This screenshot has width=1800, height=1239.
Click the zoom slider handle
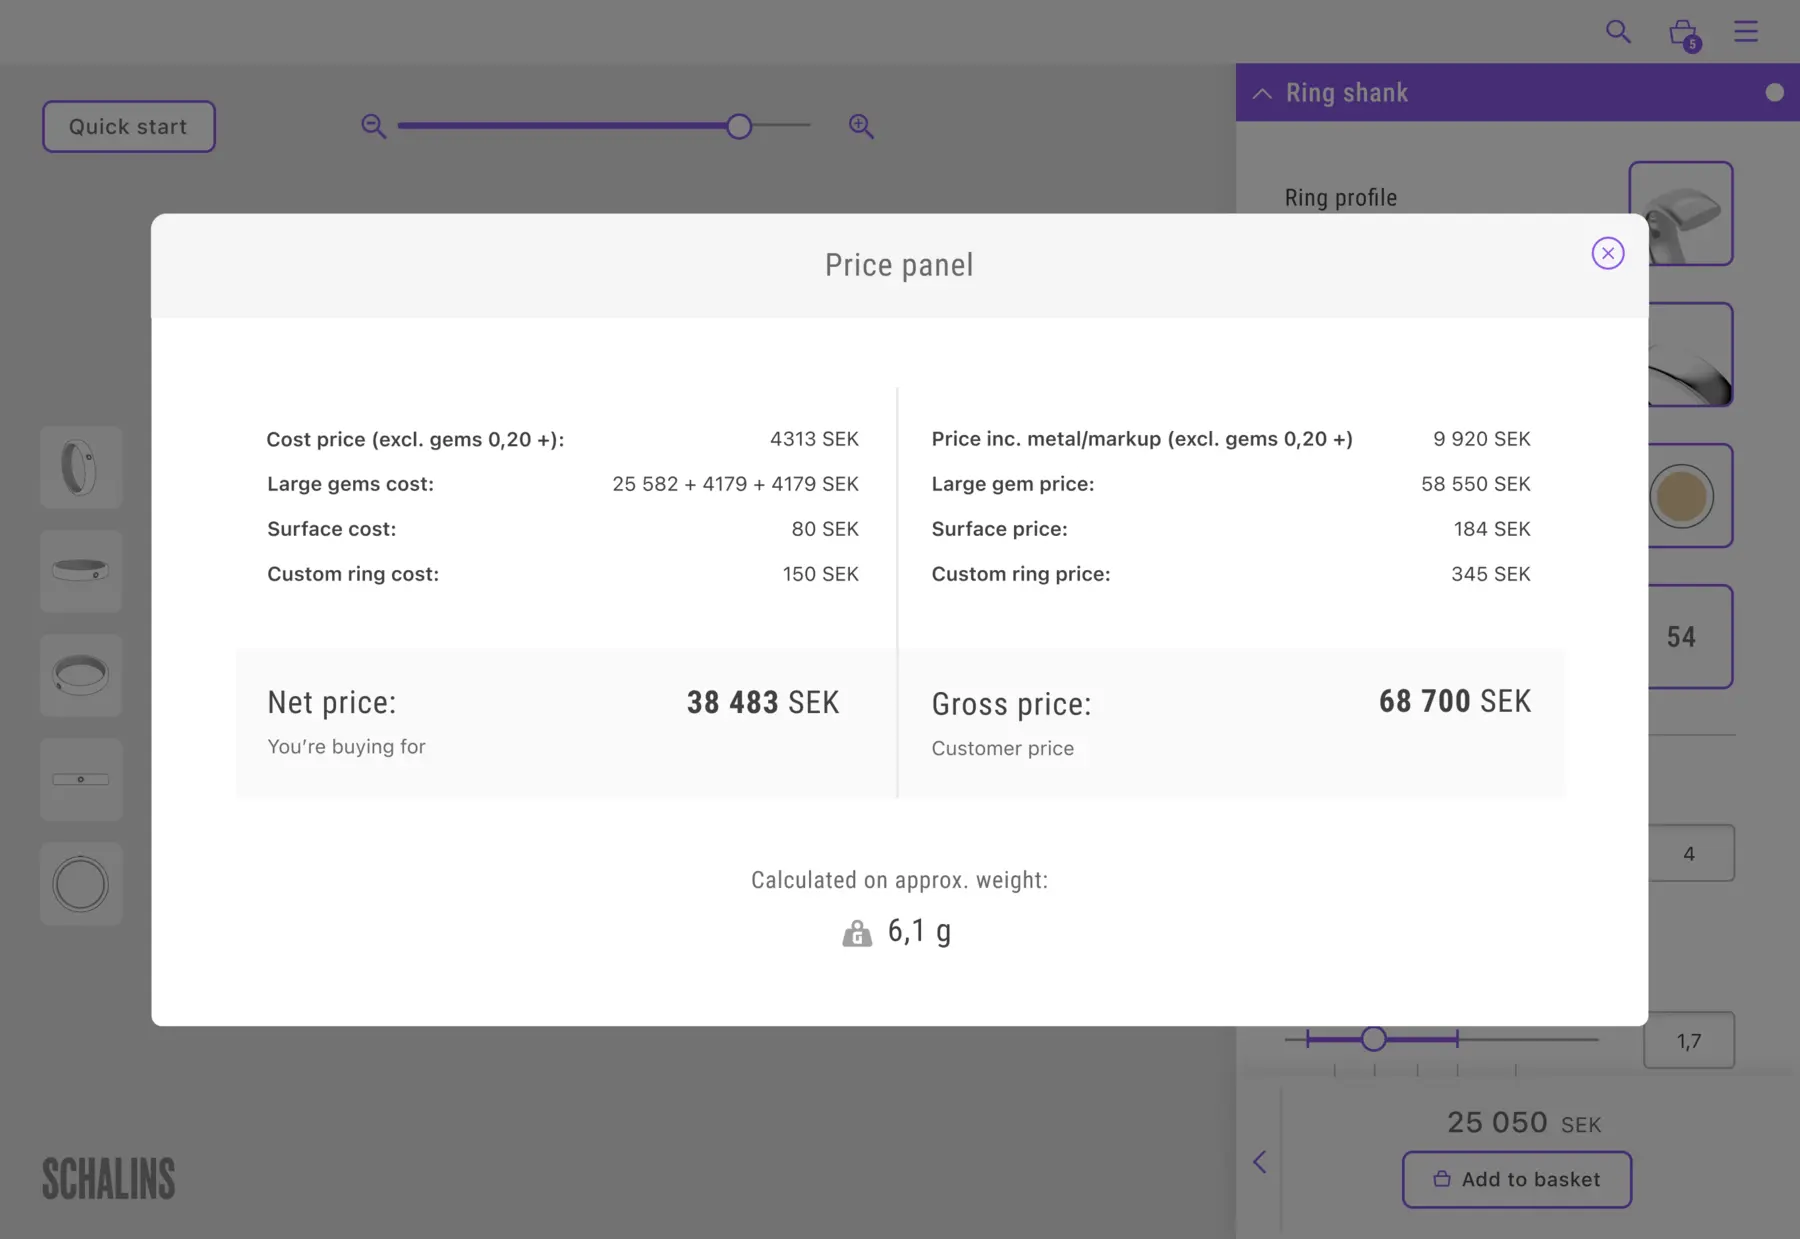[x=739, y=126]
